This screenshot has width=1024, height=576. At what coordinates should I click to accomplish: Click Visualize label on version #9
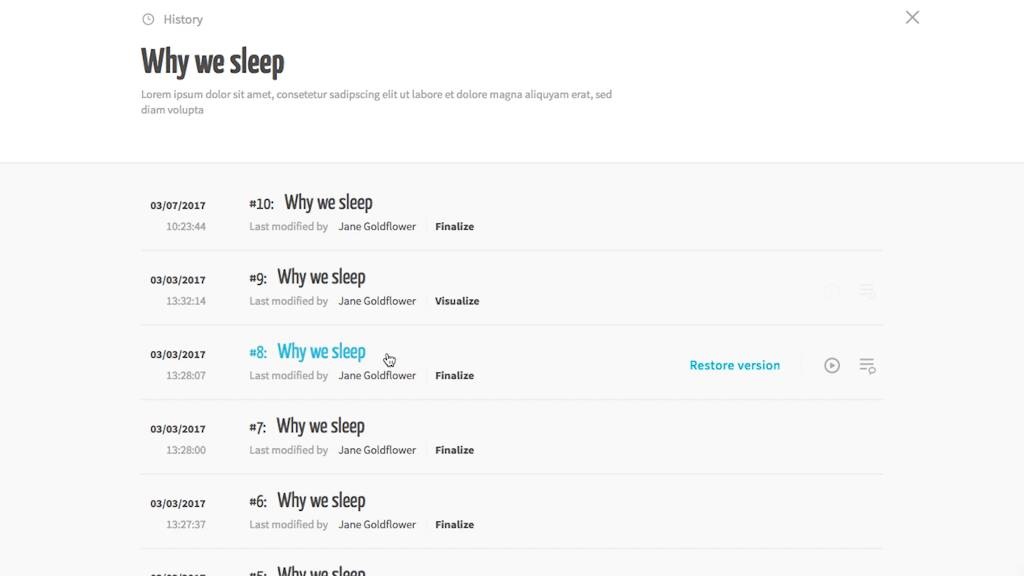[457, 301]
